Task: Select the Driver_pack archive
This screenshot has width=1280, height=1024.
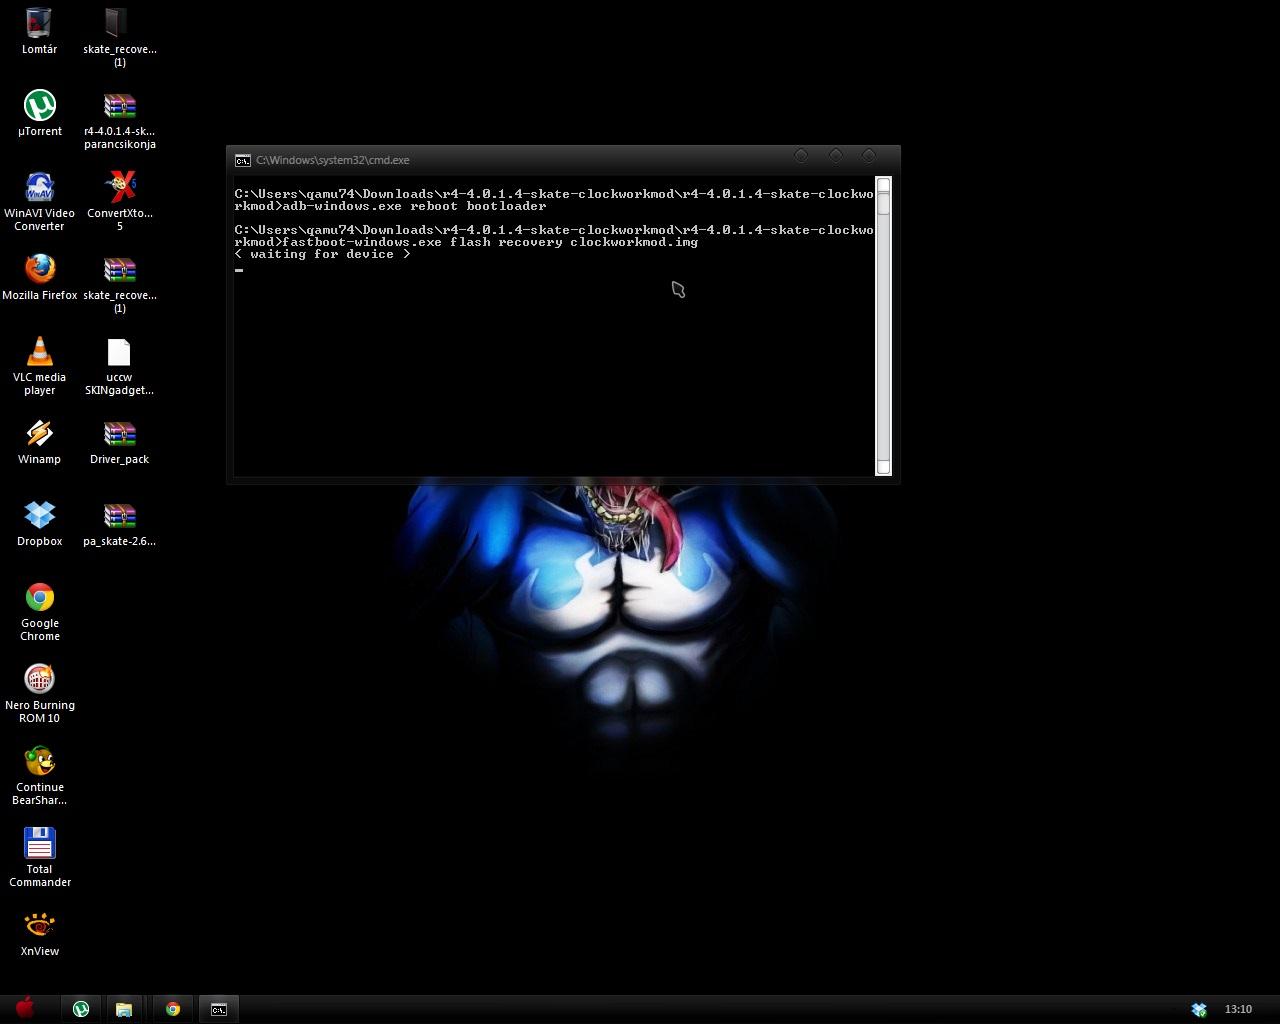Action: pyautogui.click(x=119, y=441)
